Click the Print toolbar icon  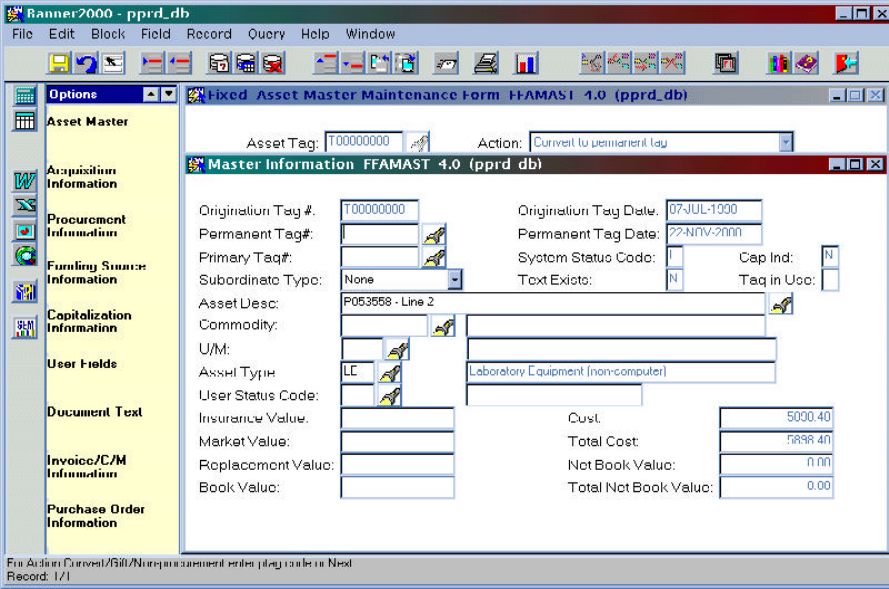486,63
